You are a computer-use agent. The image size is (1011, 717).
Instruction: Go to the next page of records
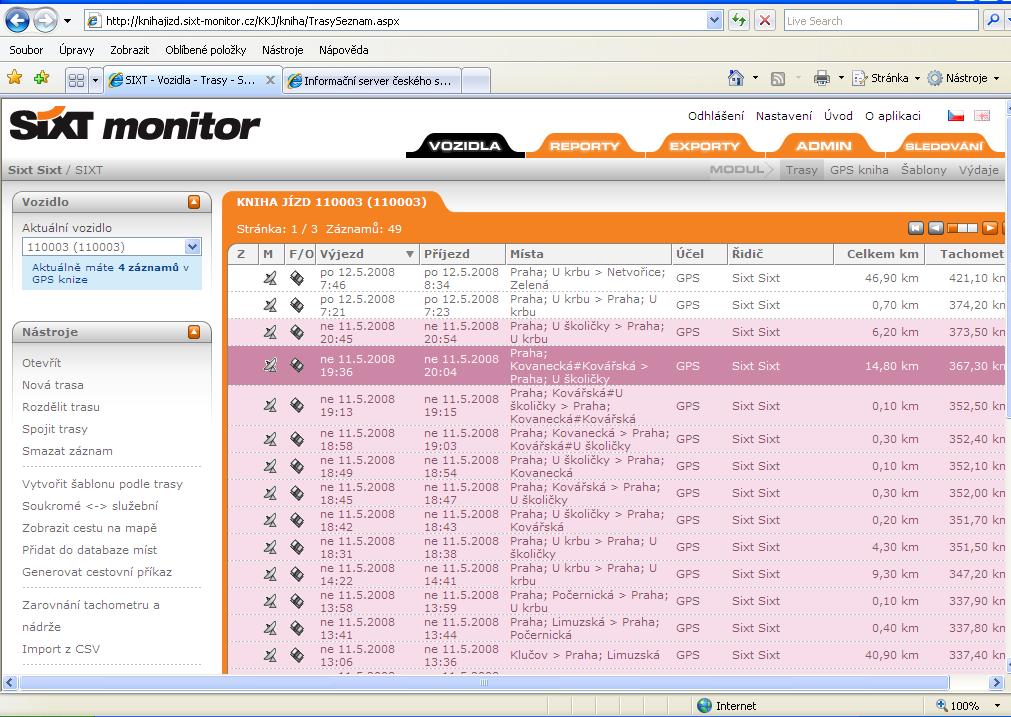pos(990,228)
